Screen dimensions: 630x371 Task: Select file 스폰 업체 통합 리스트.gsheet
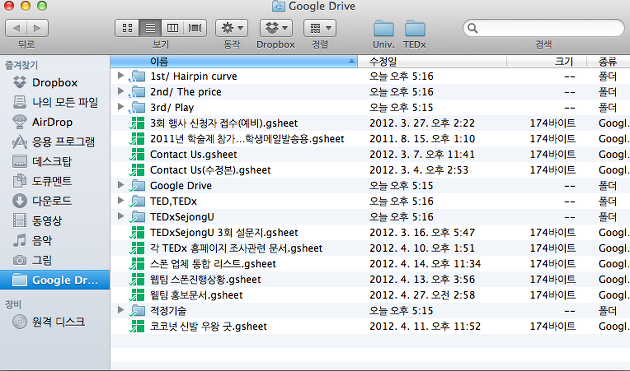tap(213, 264)
